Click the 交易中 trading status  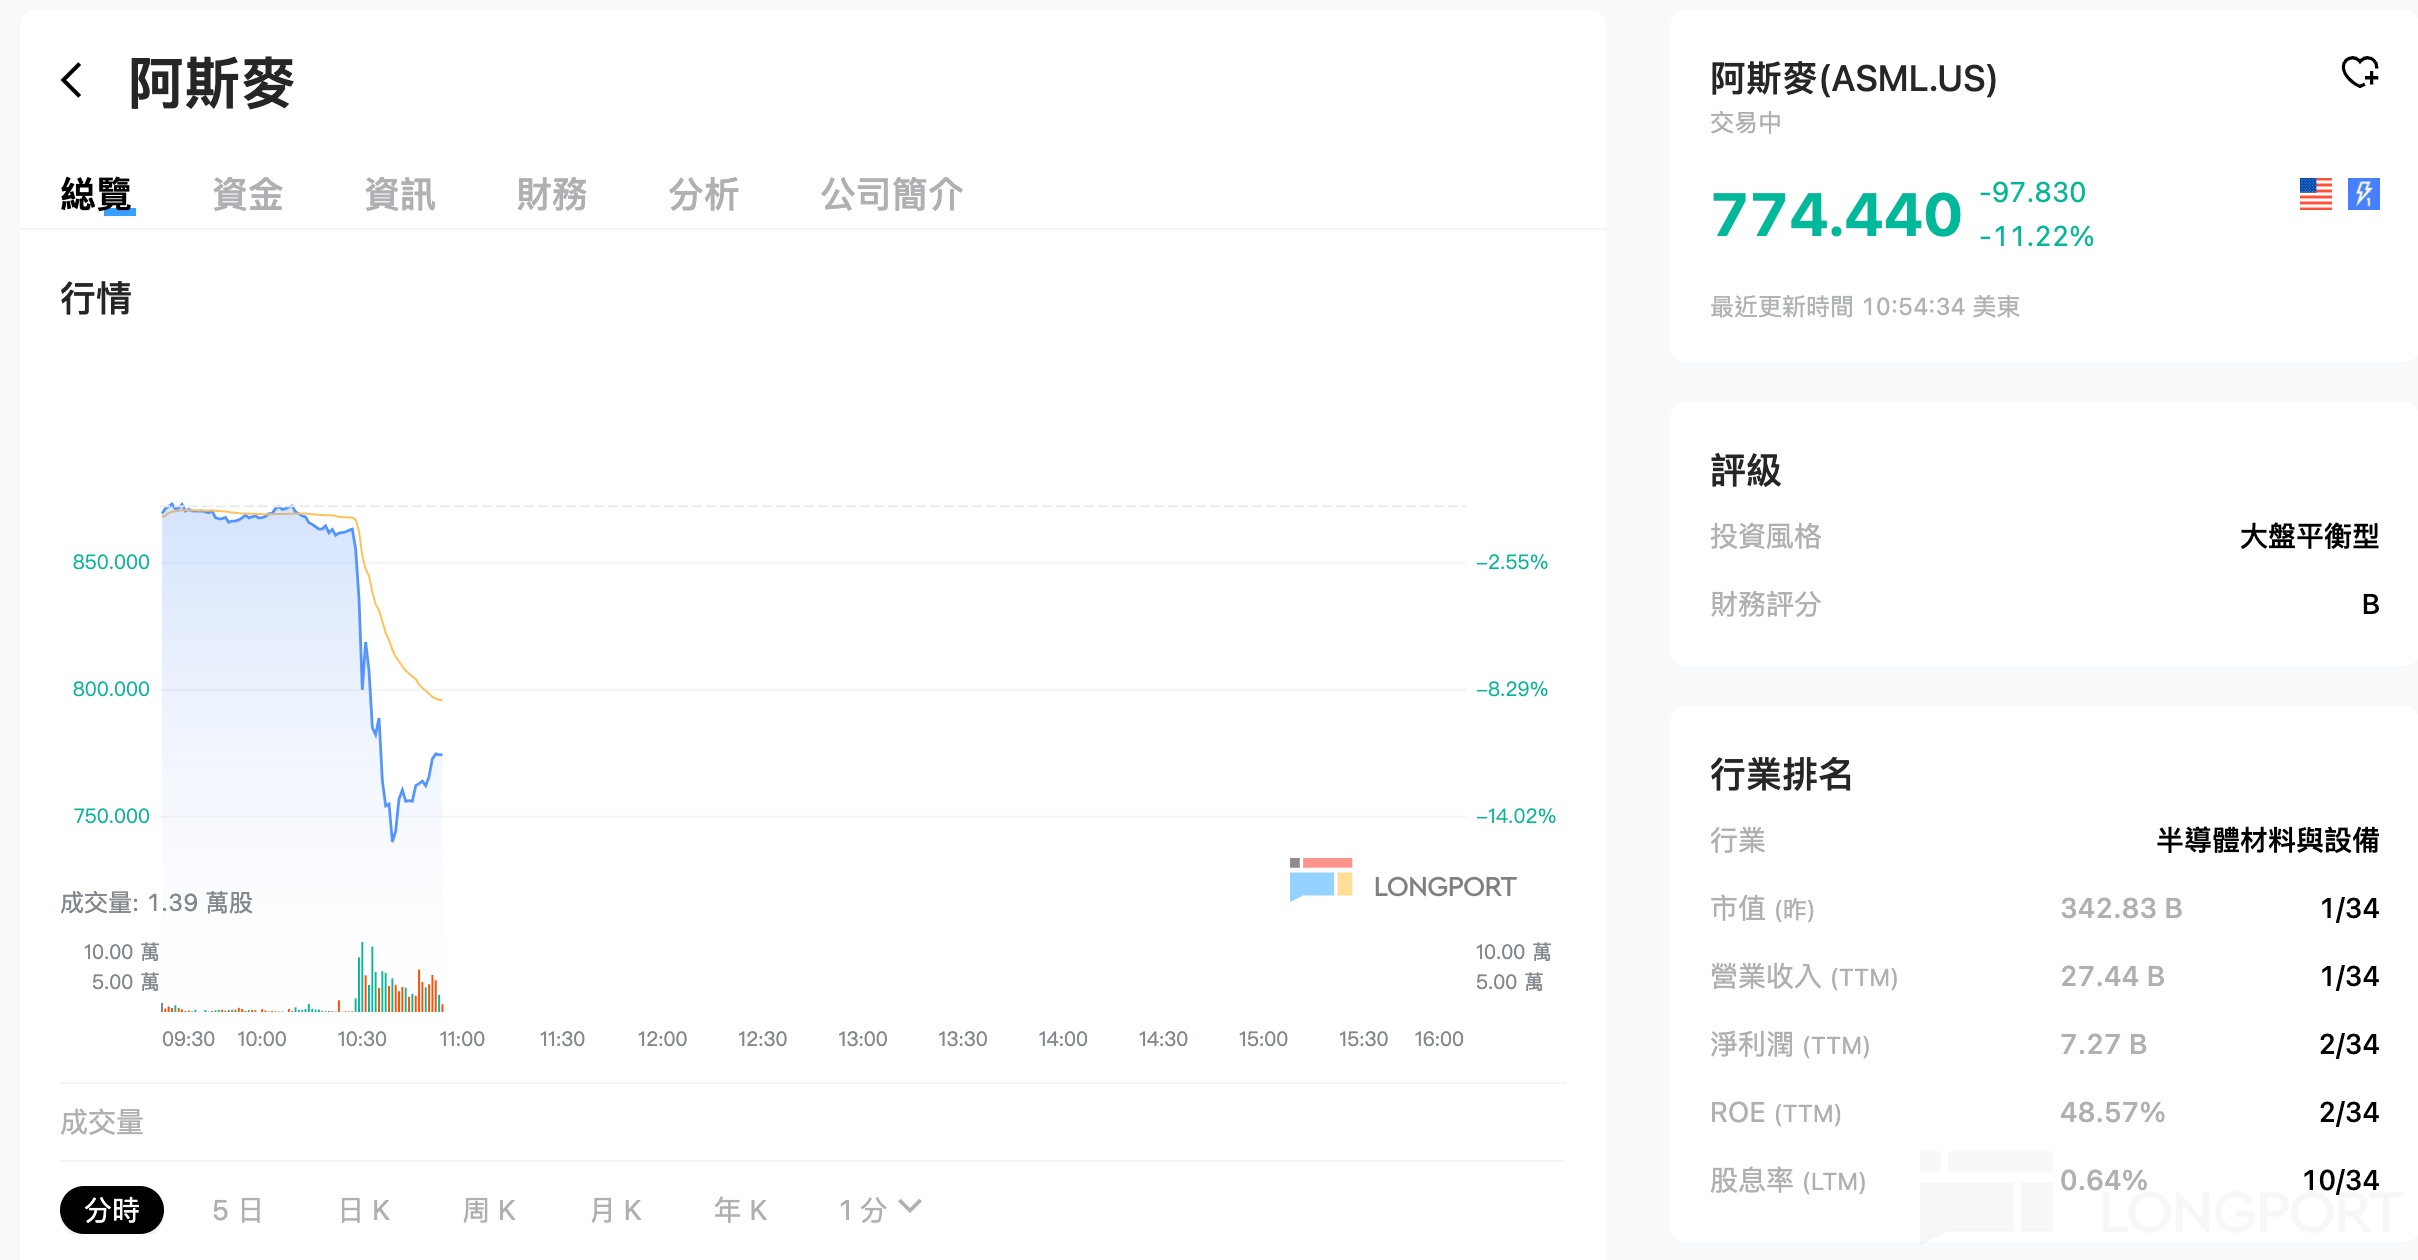pyautogui.click(x=1745, y=122)
